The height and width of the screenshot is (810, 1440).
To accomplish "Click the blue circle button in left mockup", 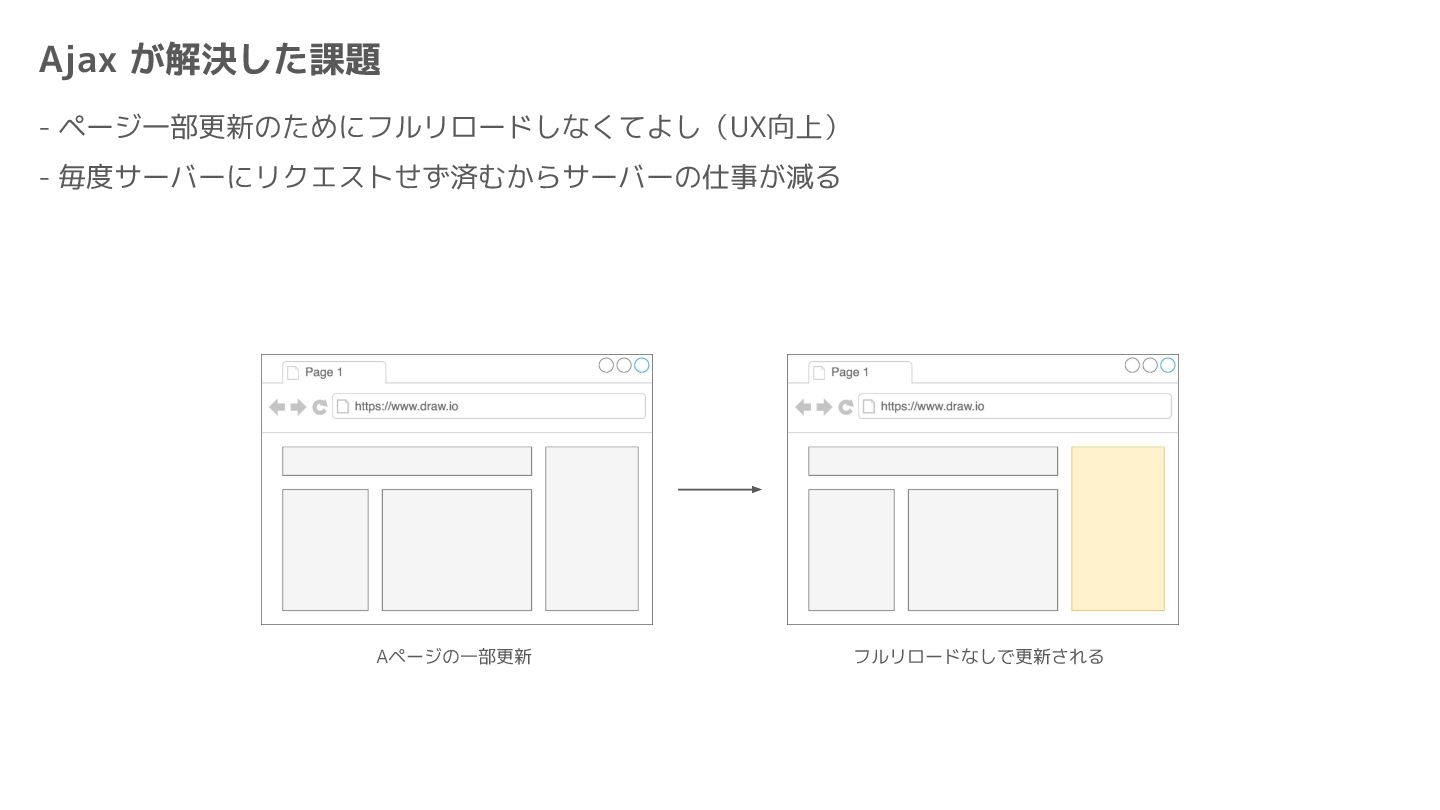I will pos(642,365).
